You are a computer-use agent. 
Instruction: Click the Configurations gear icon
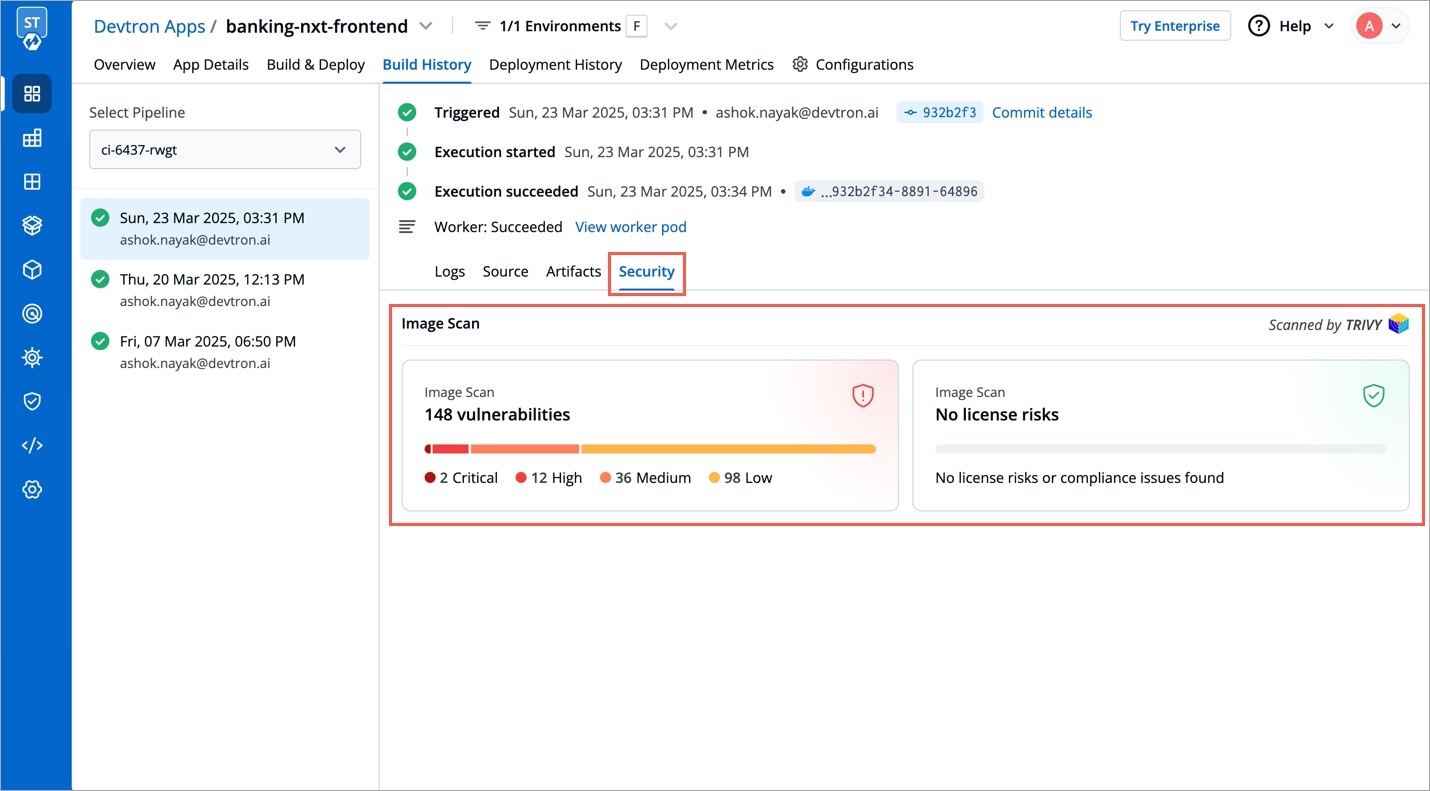point(800,64)
